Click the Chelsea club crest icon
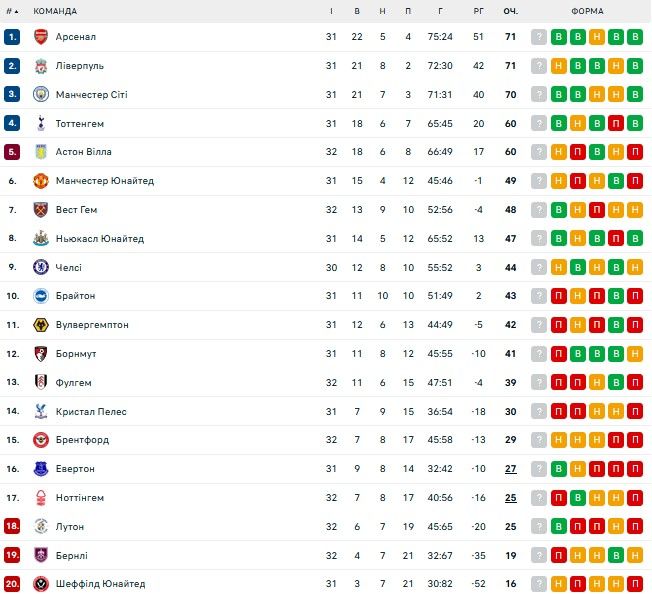Image resolution: width=652 pixels, height=594 pixels. point(41,268)
